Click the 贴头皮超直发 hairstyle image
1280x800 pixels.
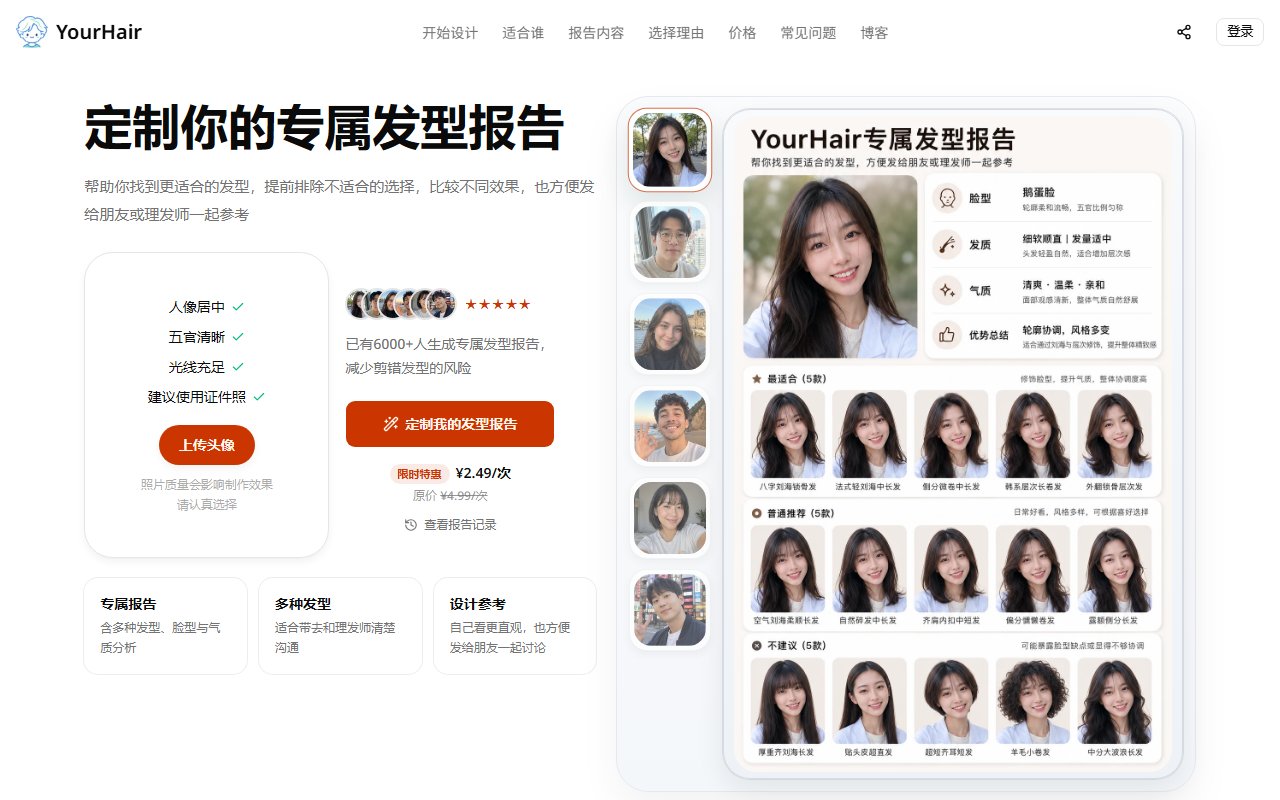click(x=870, y=701)
